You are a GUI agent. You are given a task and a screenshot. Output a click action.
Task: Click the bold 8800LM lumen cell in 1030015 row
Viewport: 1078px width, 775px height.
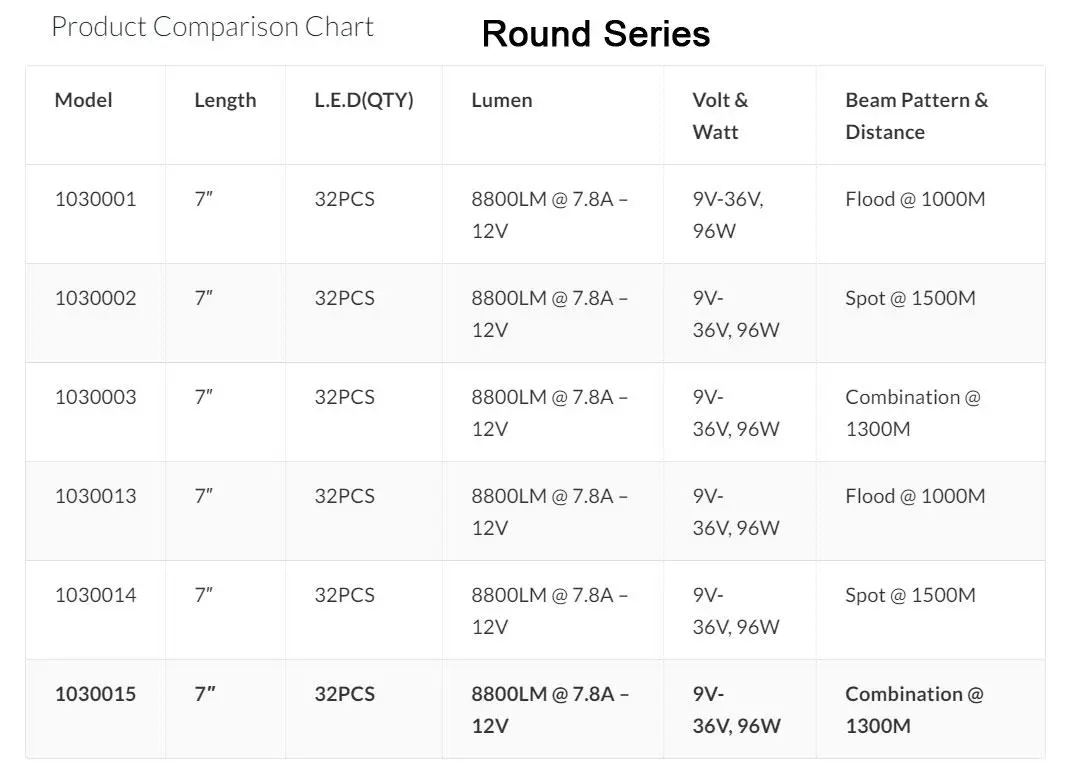(550, 710)
